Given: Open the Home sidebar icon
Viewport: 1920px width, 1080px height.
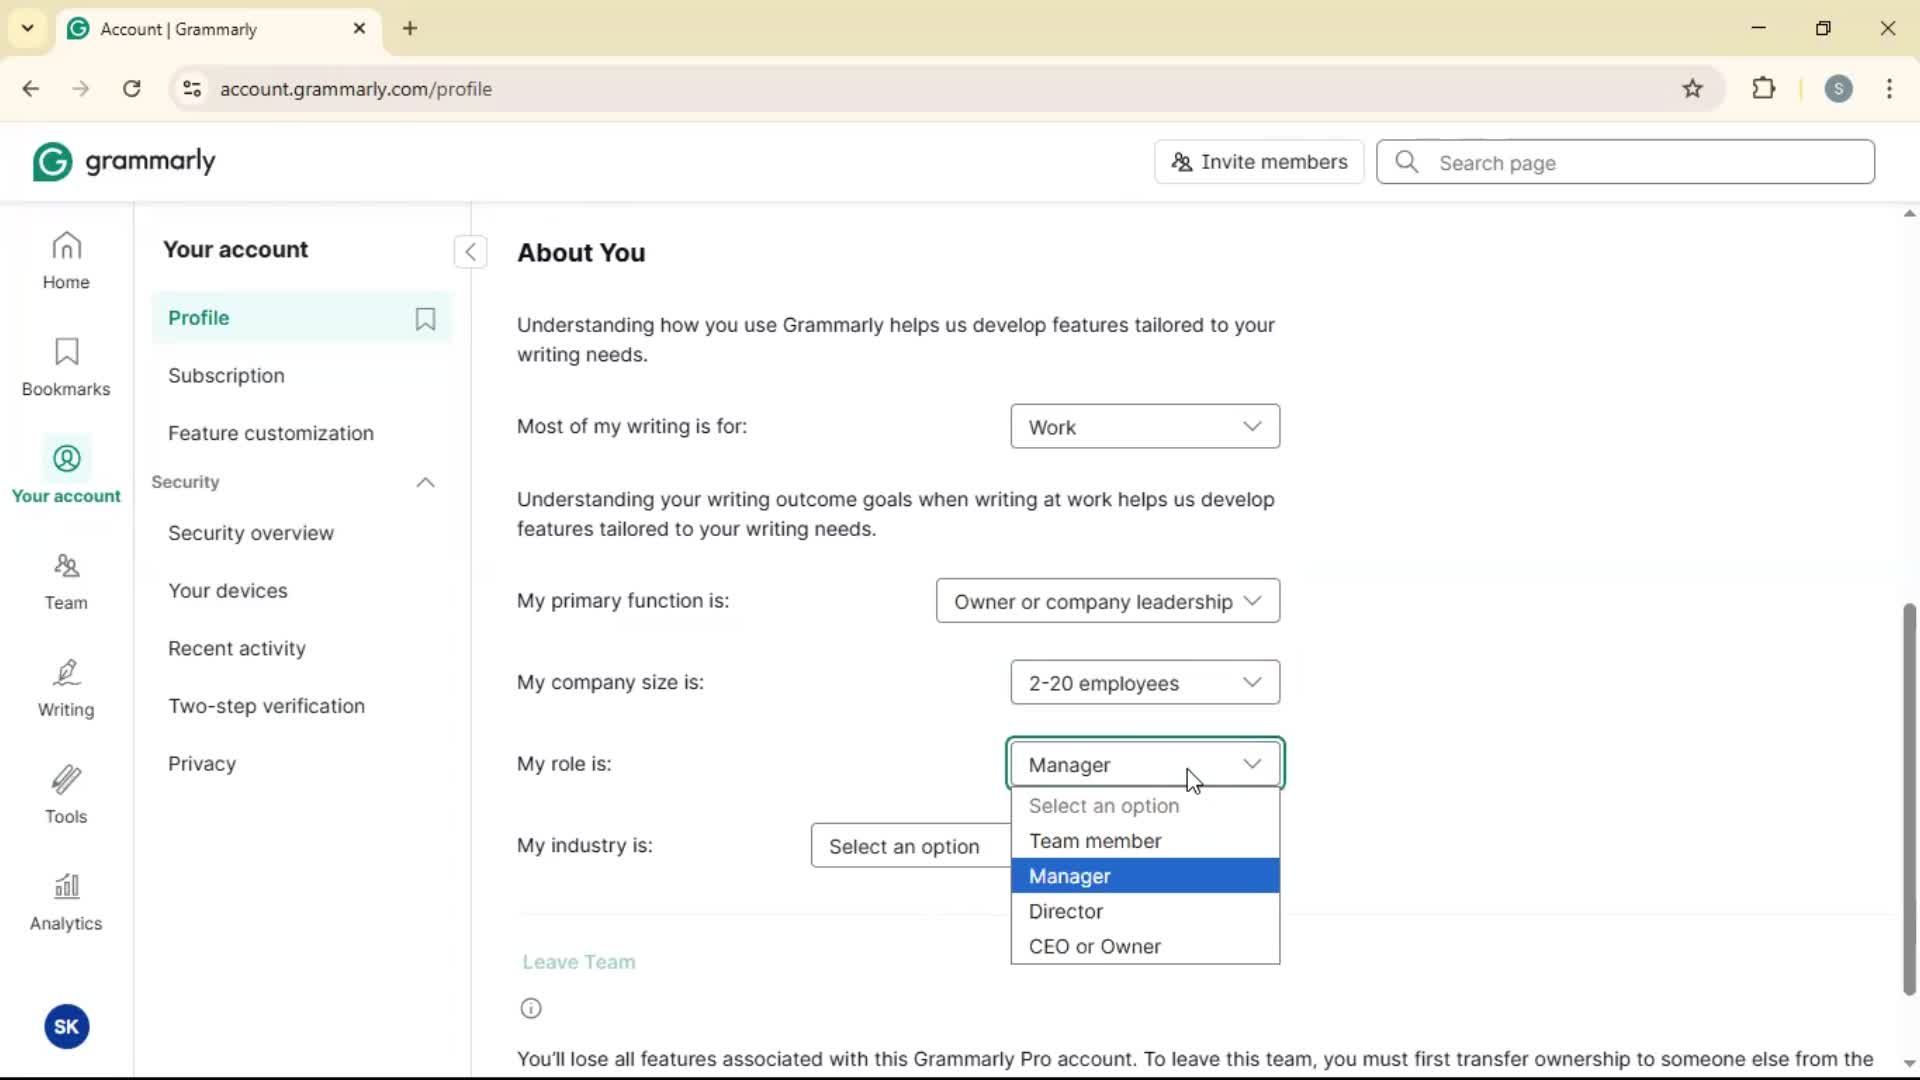Looking at the screenshot, I should coord(66,260).
